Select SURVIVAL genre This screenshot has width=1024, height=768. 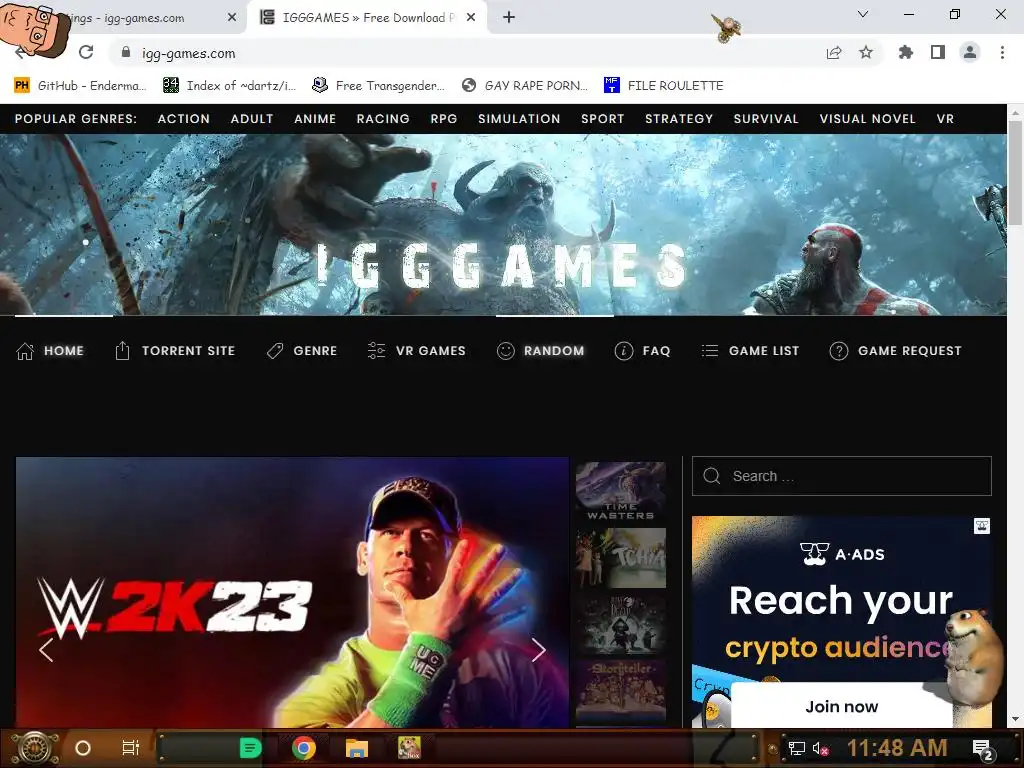point(766,119)
